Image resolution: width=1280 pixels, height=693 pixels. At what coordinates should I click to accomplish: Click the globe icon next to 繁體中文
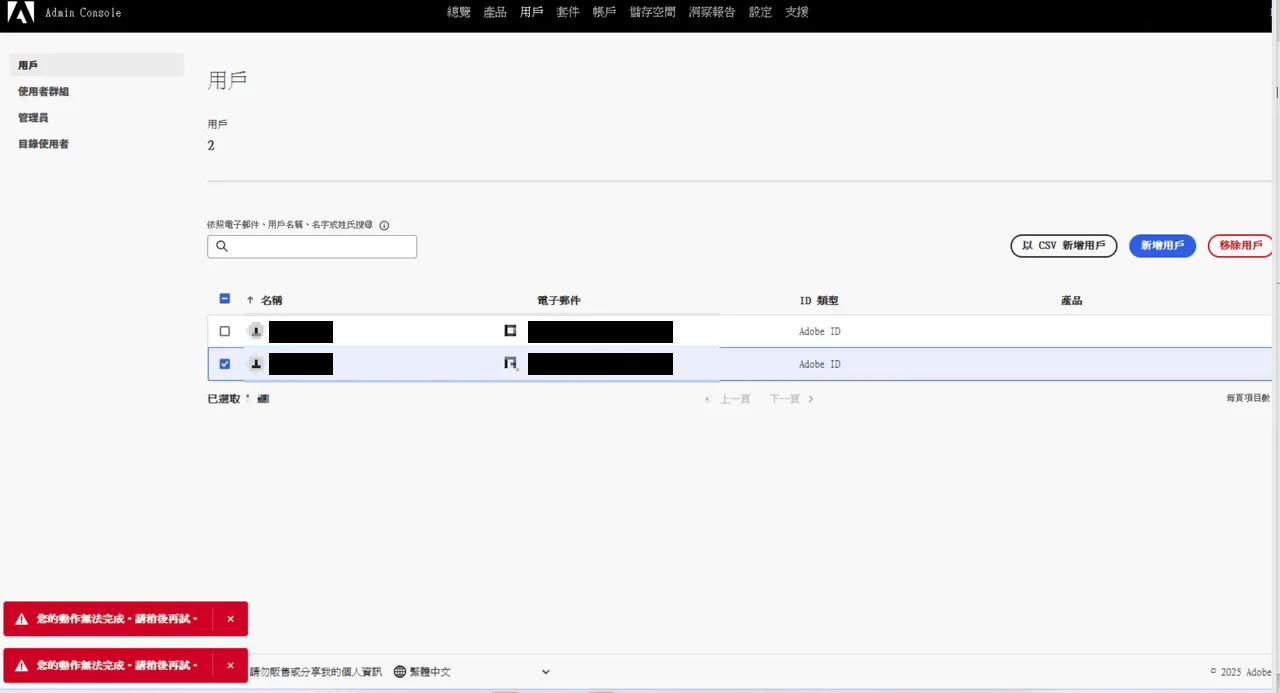(400, 672)
